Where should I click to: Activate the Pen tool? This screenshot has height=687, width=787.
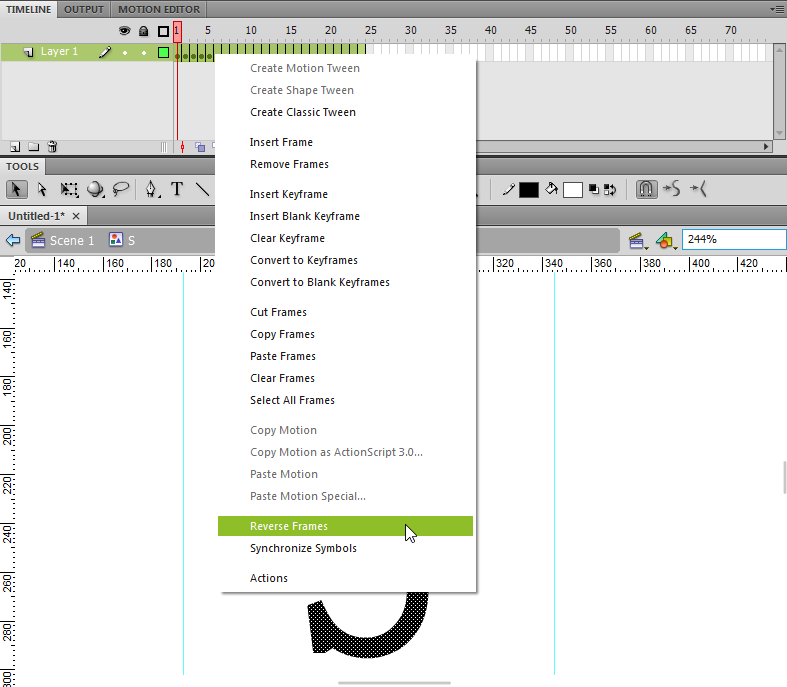(152, 190)
